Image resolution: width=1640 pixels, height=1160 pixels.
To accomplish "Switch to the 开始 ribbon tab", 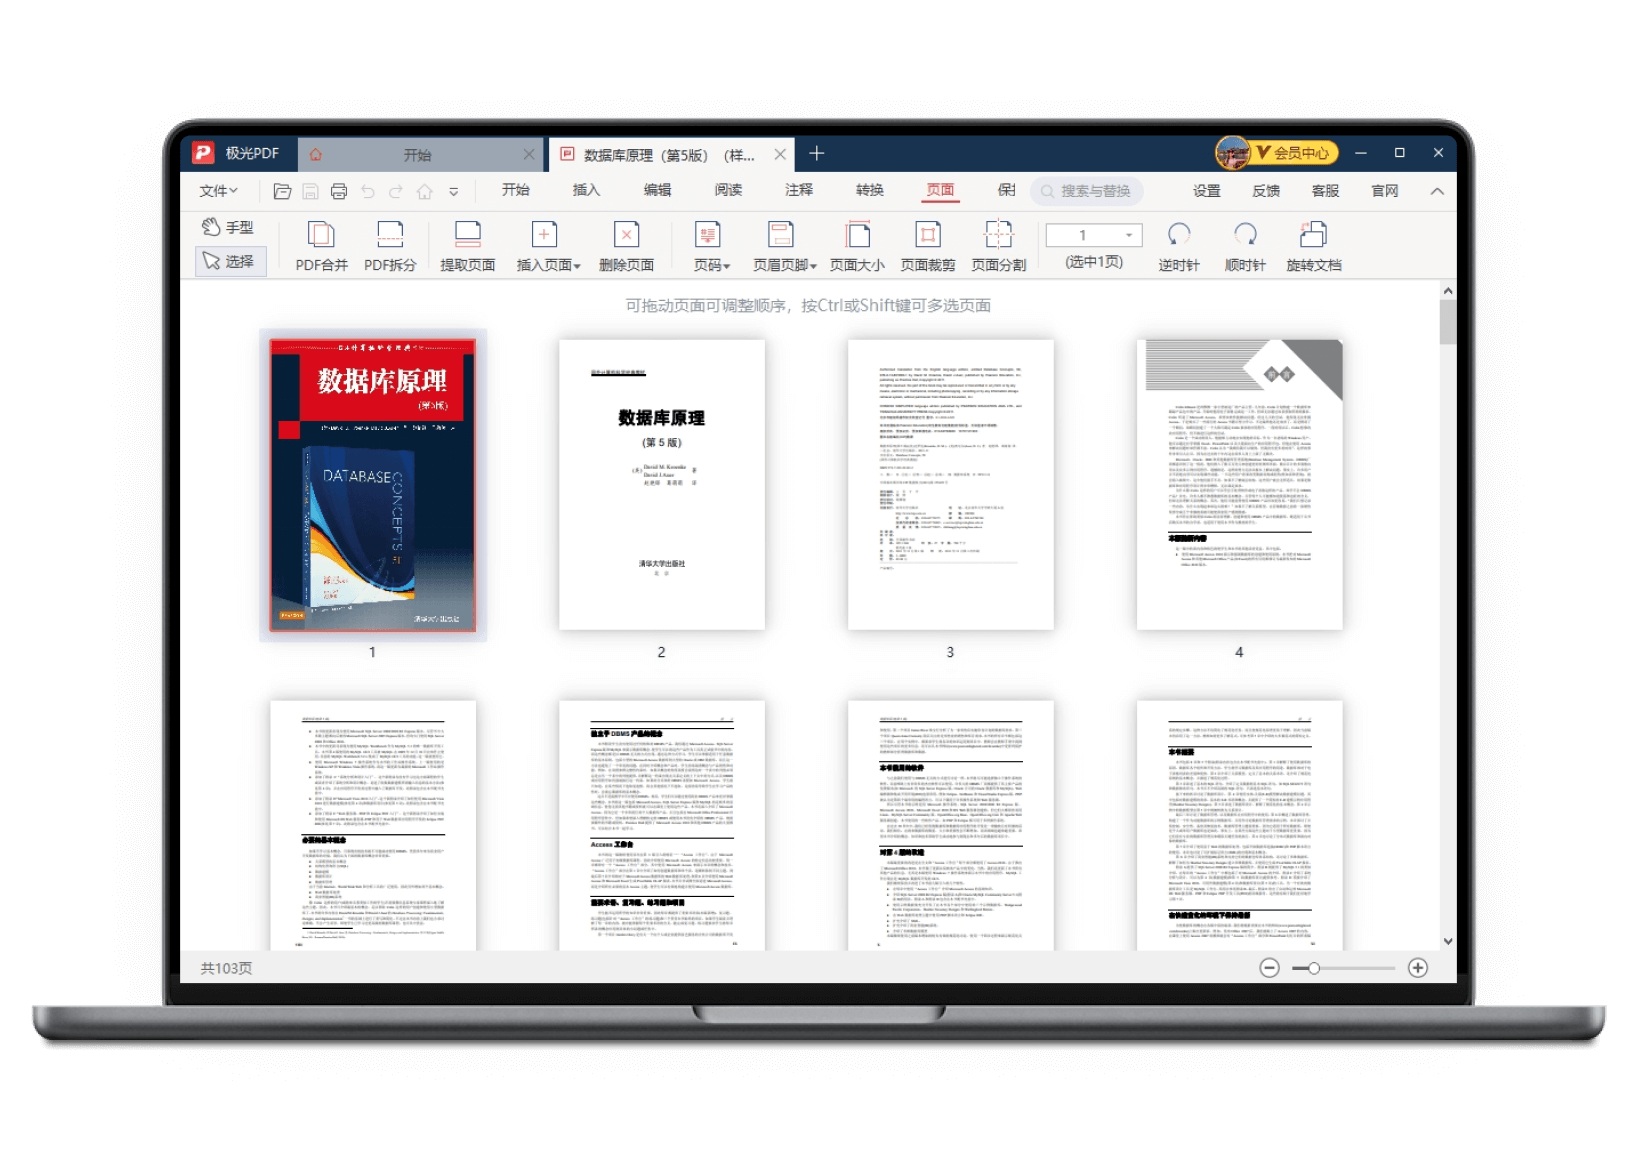I will 516,190.
